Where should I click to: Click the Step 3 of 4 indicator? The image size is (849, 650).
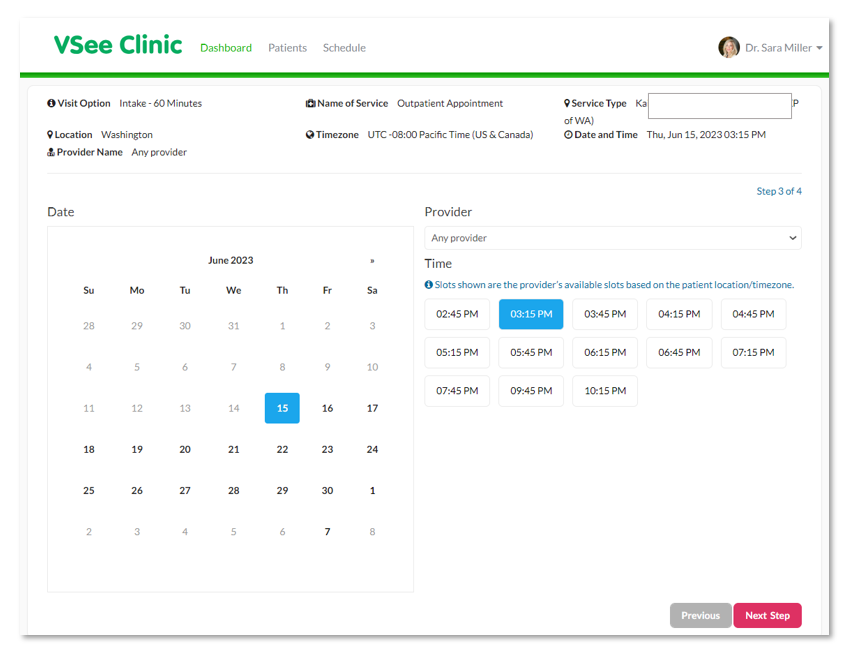(779, 191)
